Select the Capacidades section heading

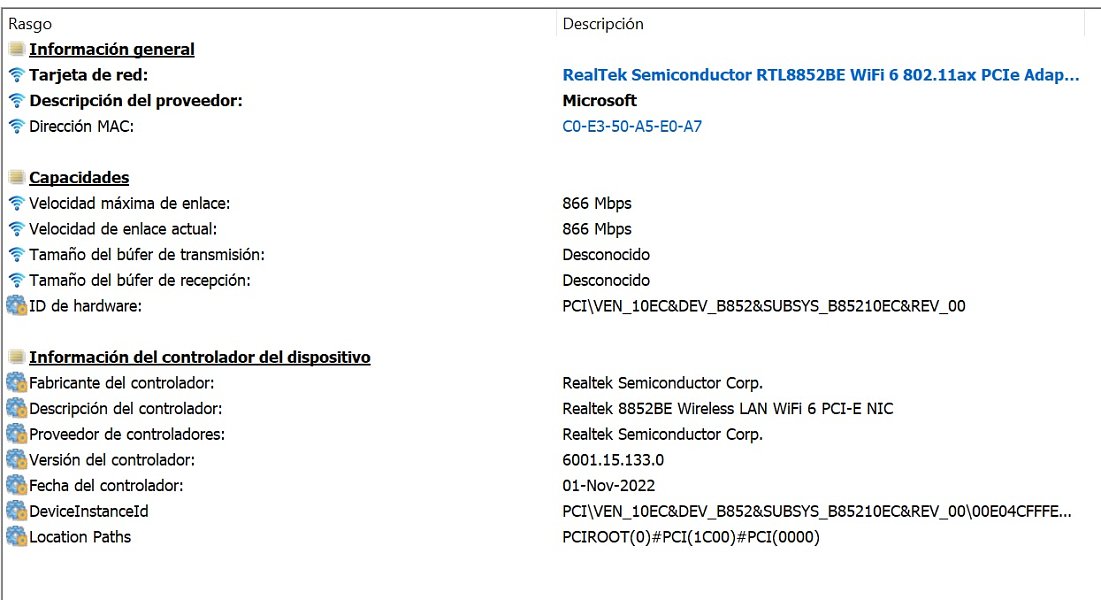(x=79, y=178)
